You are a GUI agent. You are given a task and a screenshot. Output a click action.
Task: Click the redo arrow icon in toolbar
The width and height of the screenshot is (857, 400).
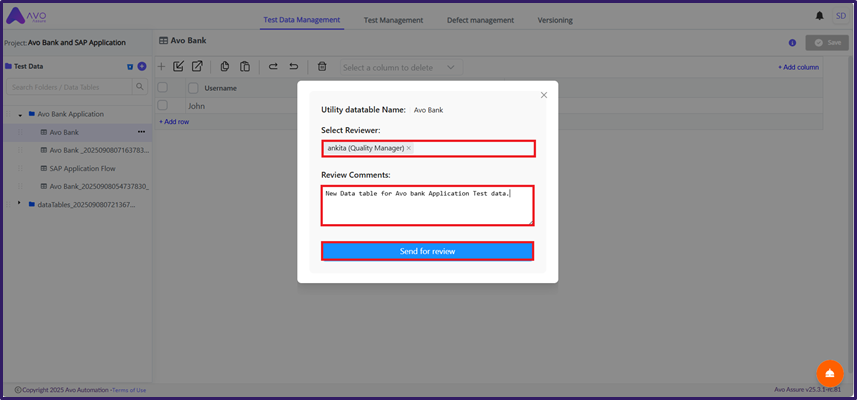(x=273, y=67)
